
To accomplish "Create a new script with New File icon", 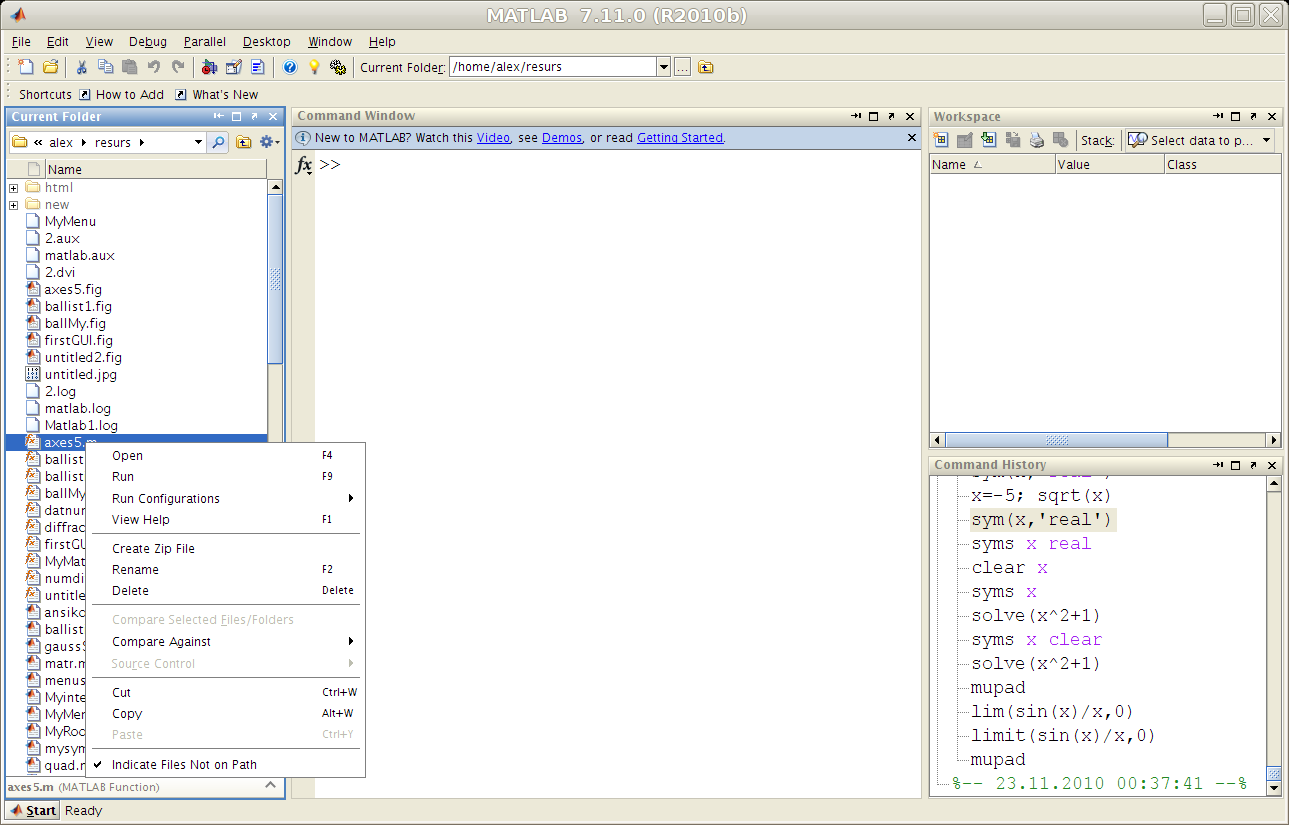I will tap(26, 67).
